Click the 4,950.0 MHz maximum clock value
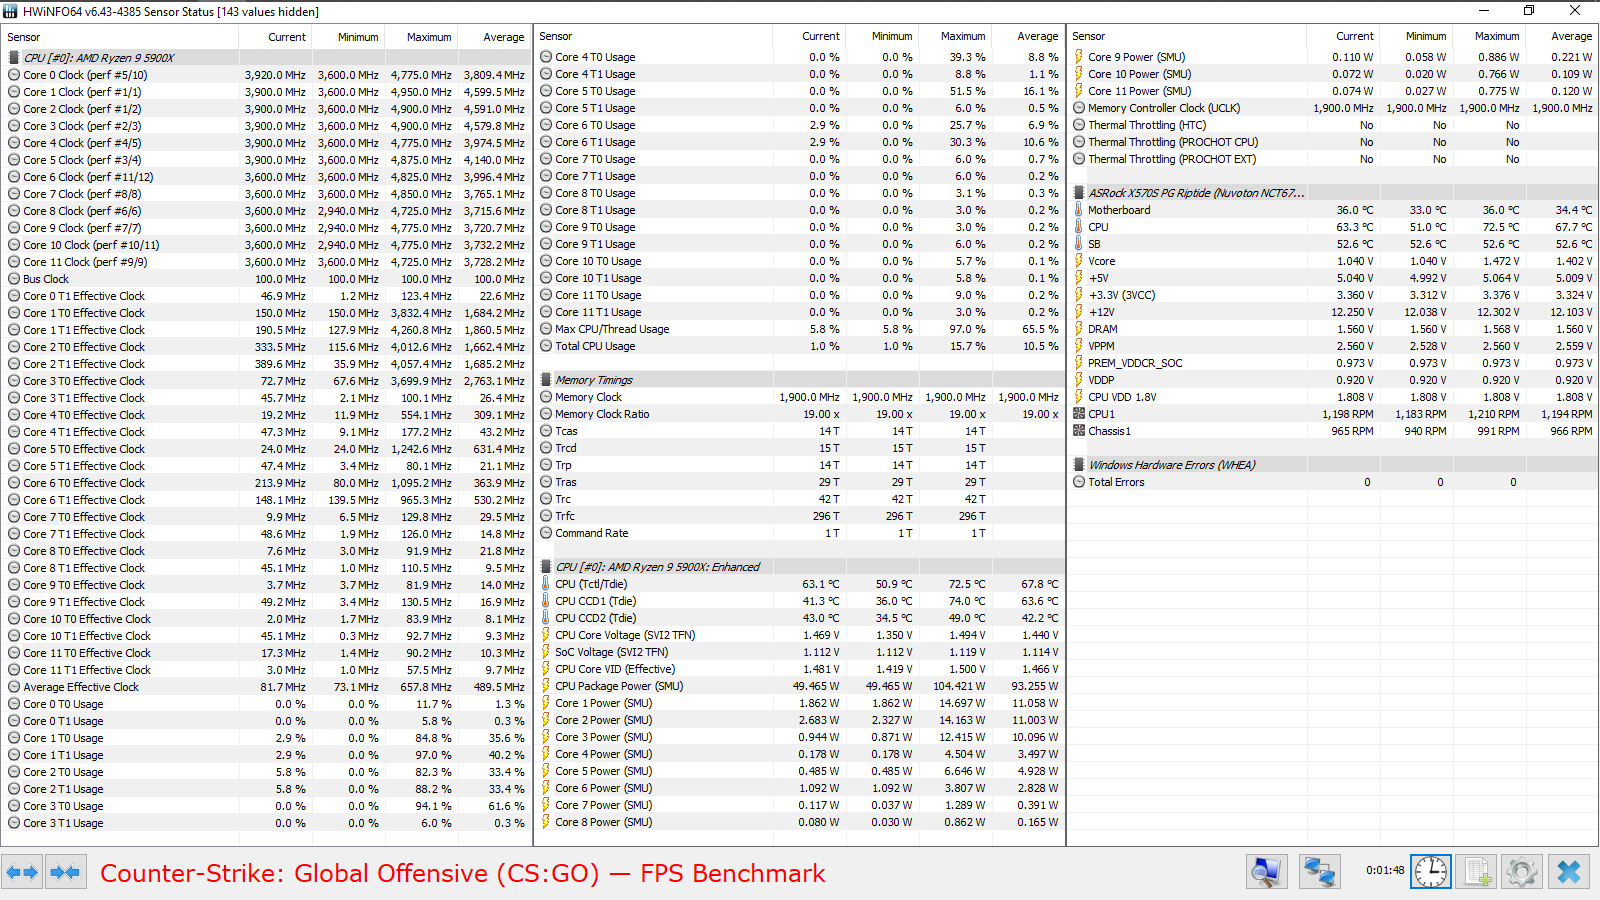The height and width of the screenshot is (900, 1600). [x=421, y=92]
